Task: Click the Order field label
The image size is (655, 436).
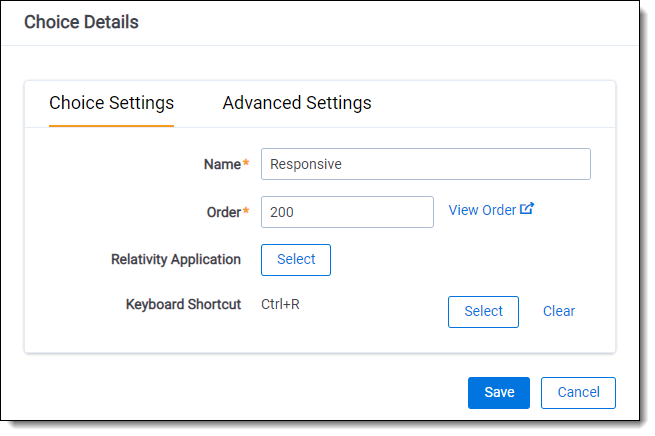Action: click(x=222, y=212)
